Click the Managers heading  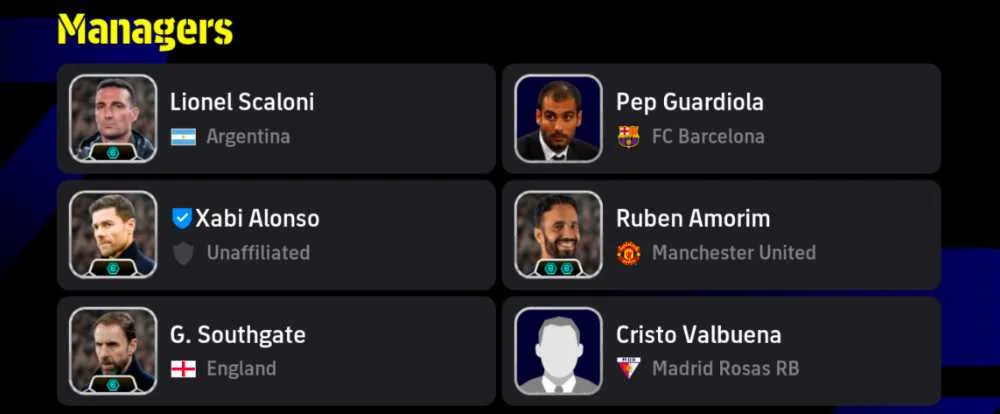[x=145, y=30]
